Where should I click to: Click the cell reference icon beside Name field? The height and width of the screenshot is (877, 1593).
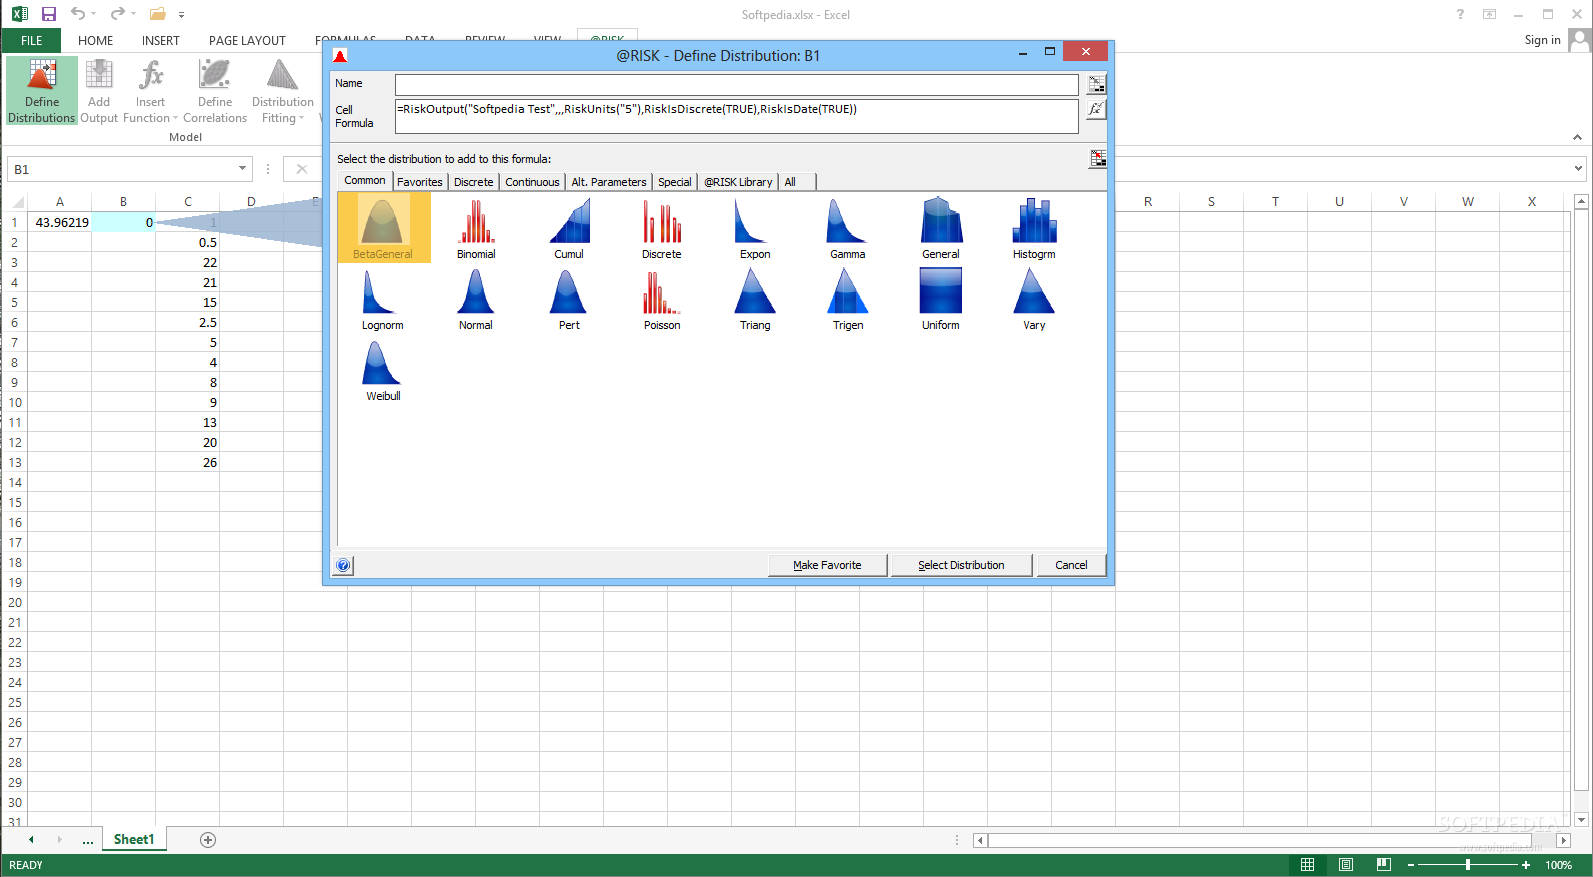click(x=1097, y=84)
